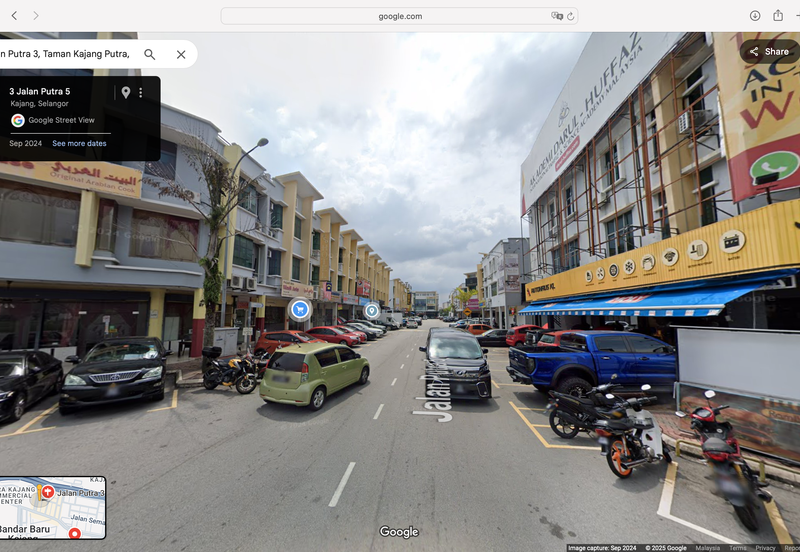The width and height of the screenshot is (800, 552).
Task: Open the Privacy link
Action: pyautogui.click(x=765, y=548)
